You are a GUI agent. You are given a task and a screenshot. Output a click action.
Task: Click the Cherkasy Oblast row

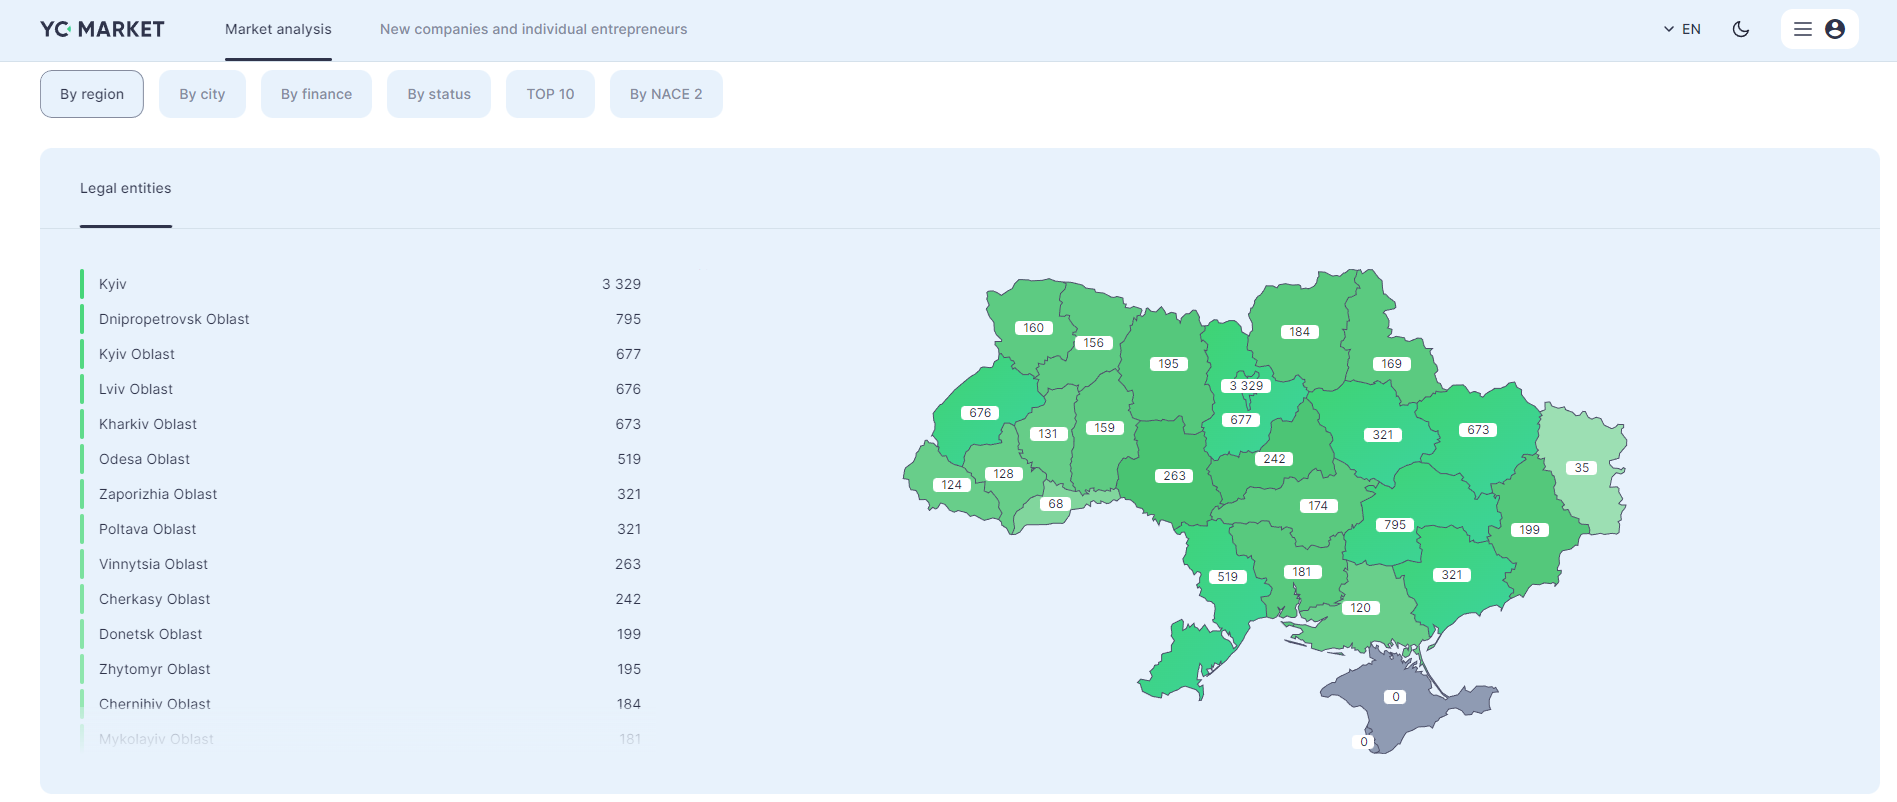pos(361,599)
